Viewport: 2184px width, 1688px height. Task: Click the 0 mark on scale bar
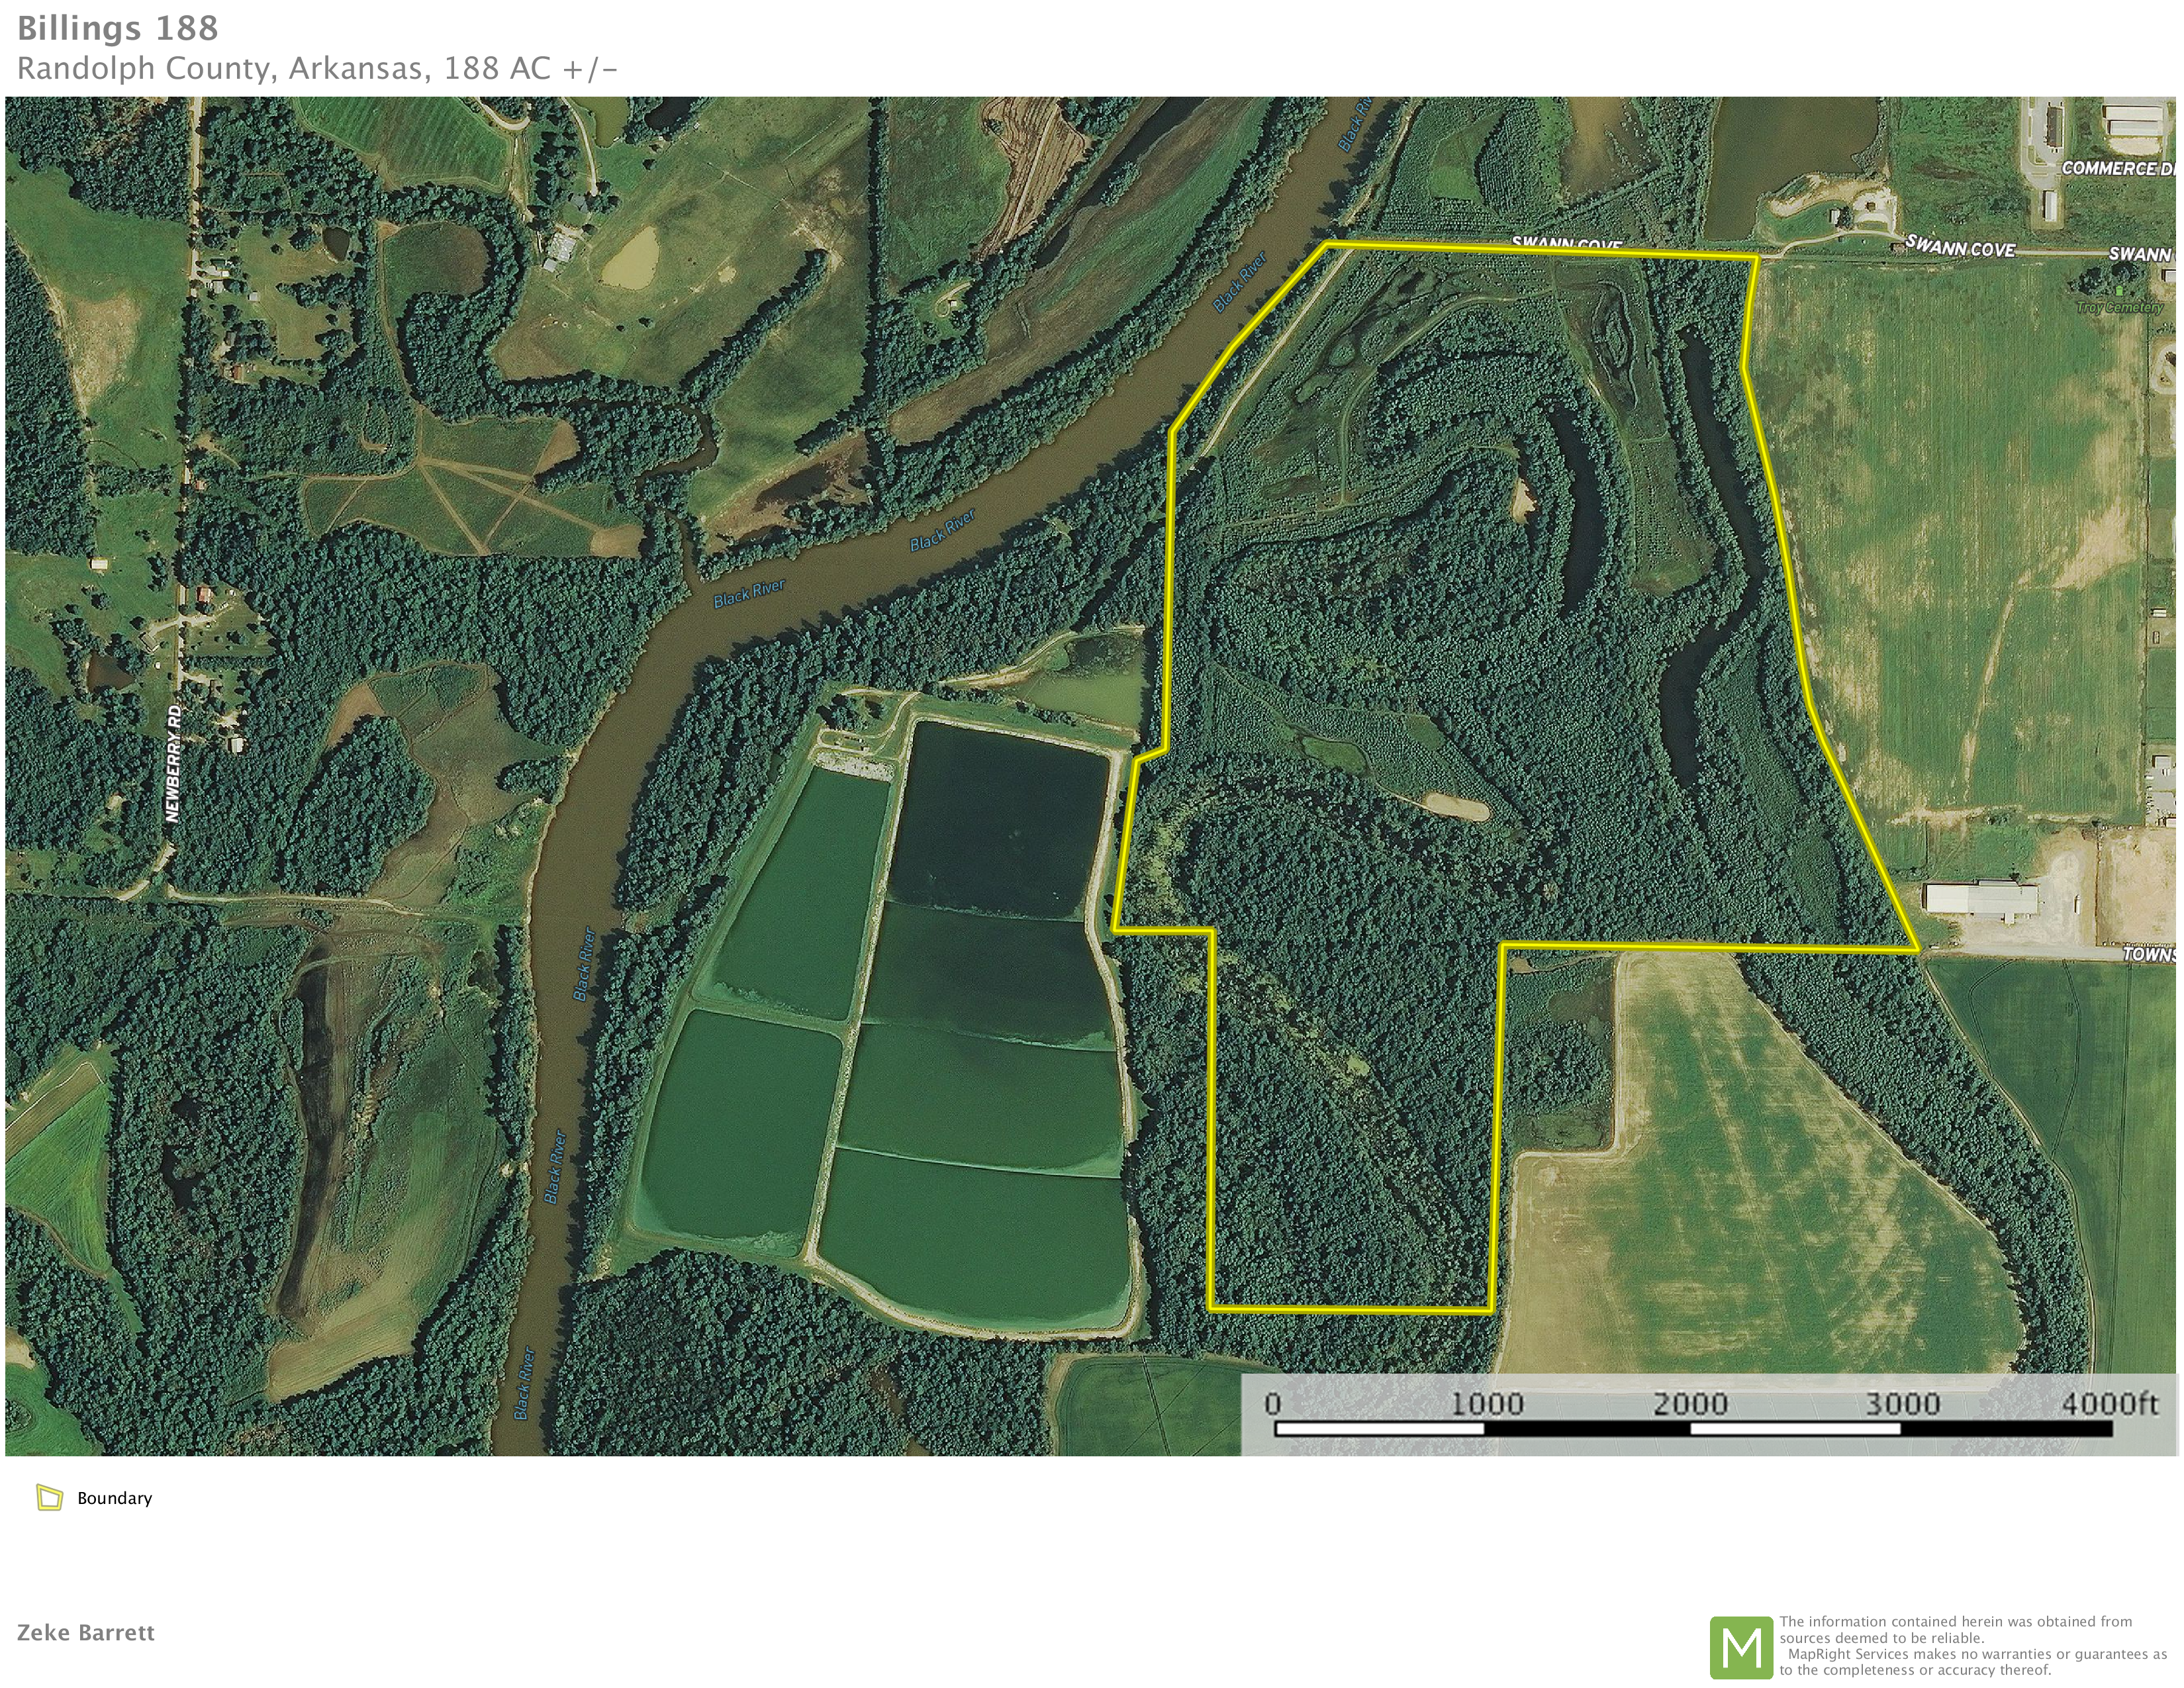click(1272, 1404)
